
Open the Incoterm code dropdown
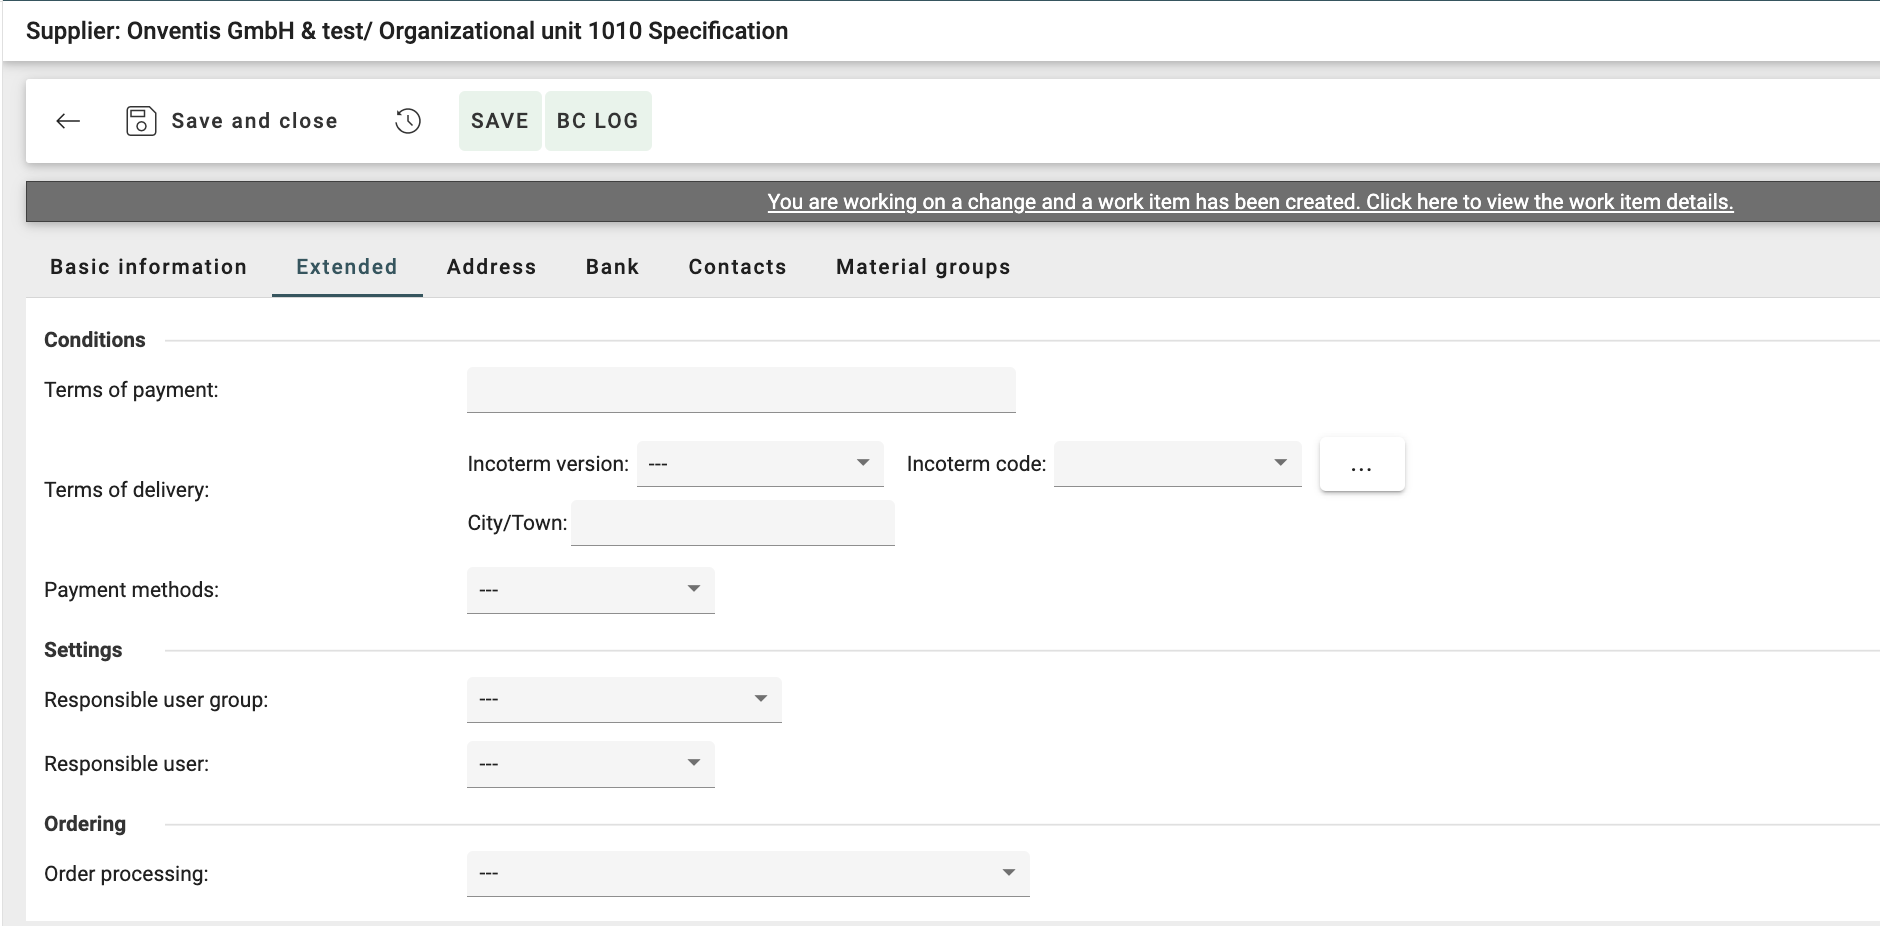[1177, 464]
